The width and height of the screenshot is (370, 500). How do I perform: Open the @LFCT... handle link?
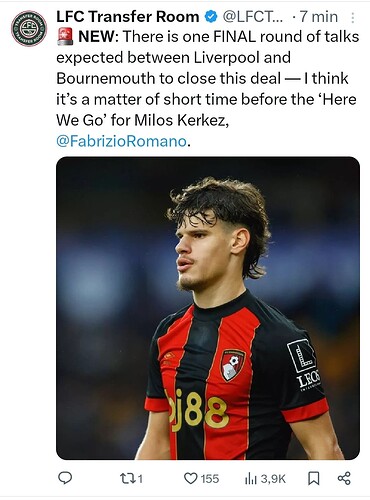tap(252, 16)
